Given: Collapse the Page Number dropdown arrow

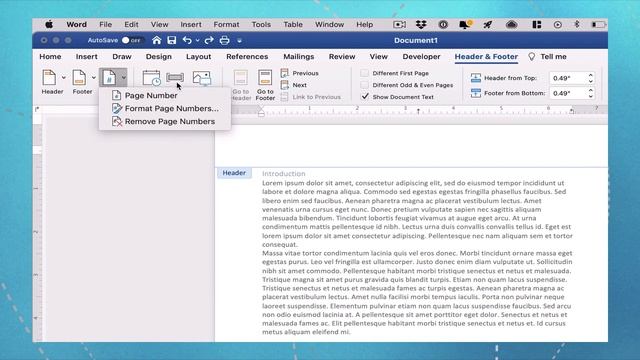Looking at the screenshot, I should point(123,78).
